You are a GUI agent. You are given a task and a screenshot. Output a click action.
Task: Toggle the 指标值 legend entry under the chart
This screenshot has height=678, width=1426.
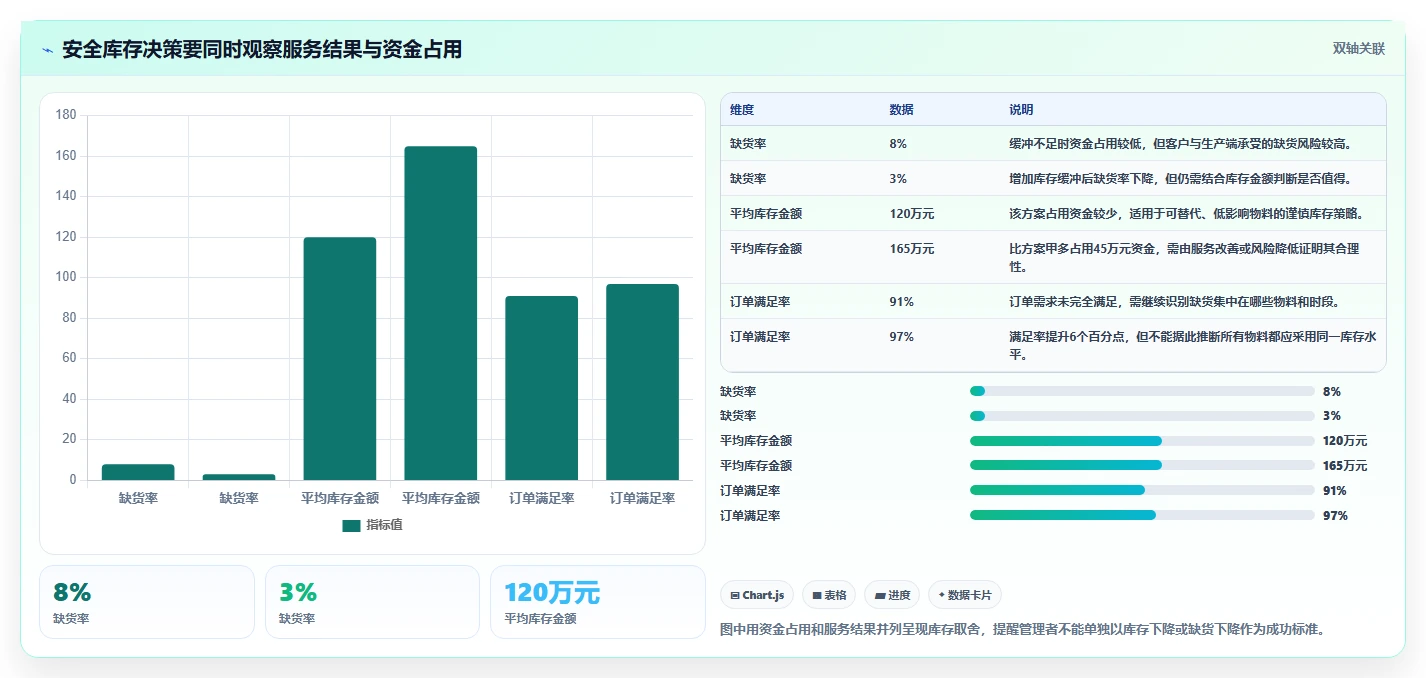[372, 525]
